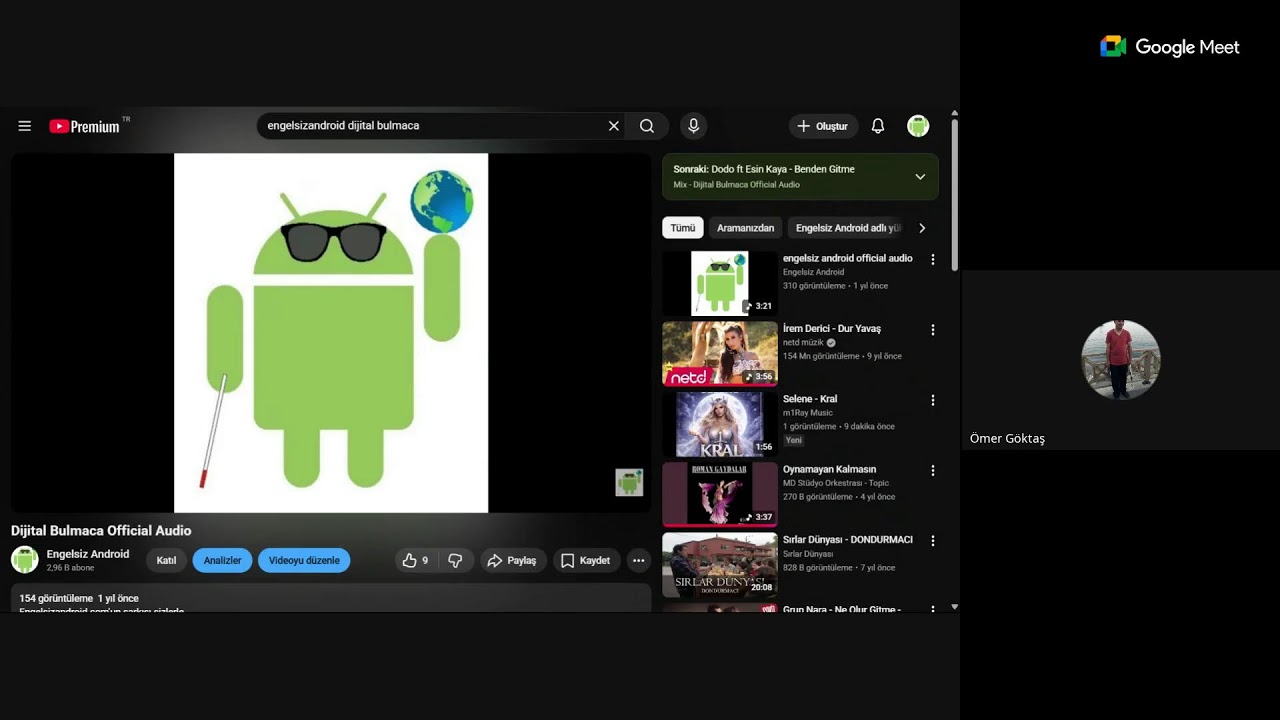Image resolution: width=1280 pixels, height=720 pixels.
Task: Click the Ömer Göktaş participant avatar
Action: point(1121,360)
